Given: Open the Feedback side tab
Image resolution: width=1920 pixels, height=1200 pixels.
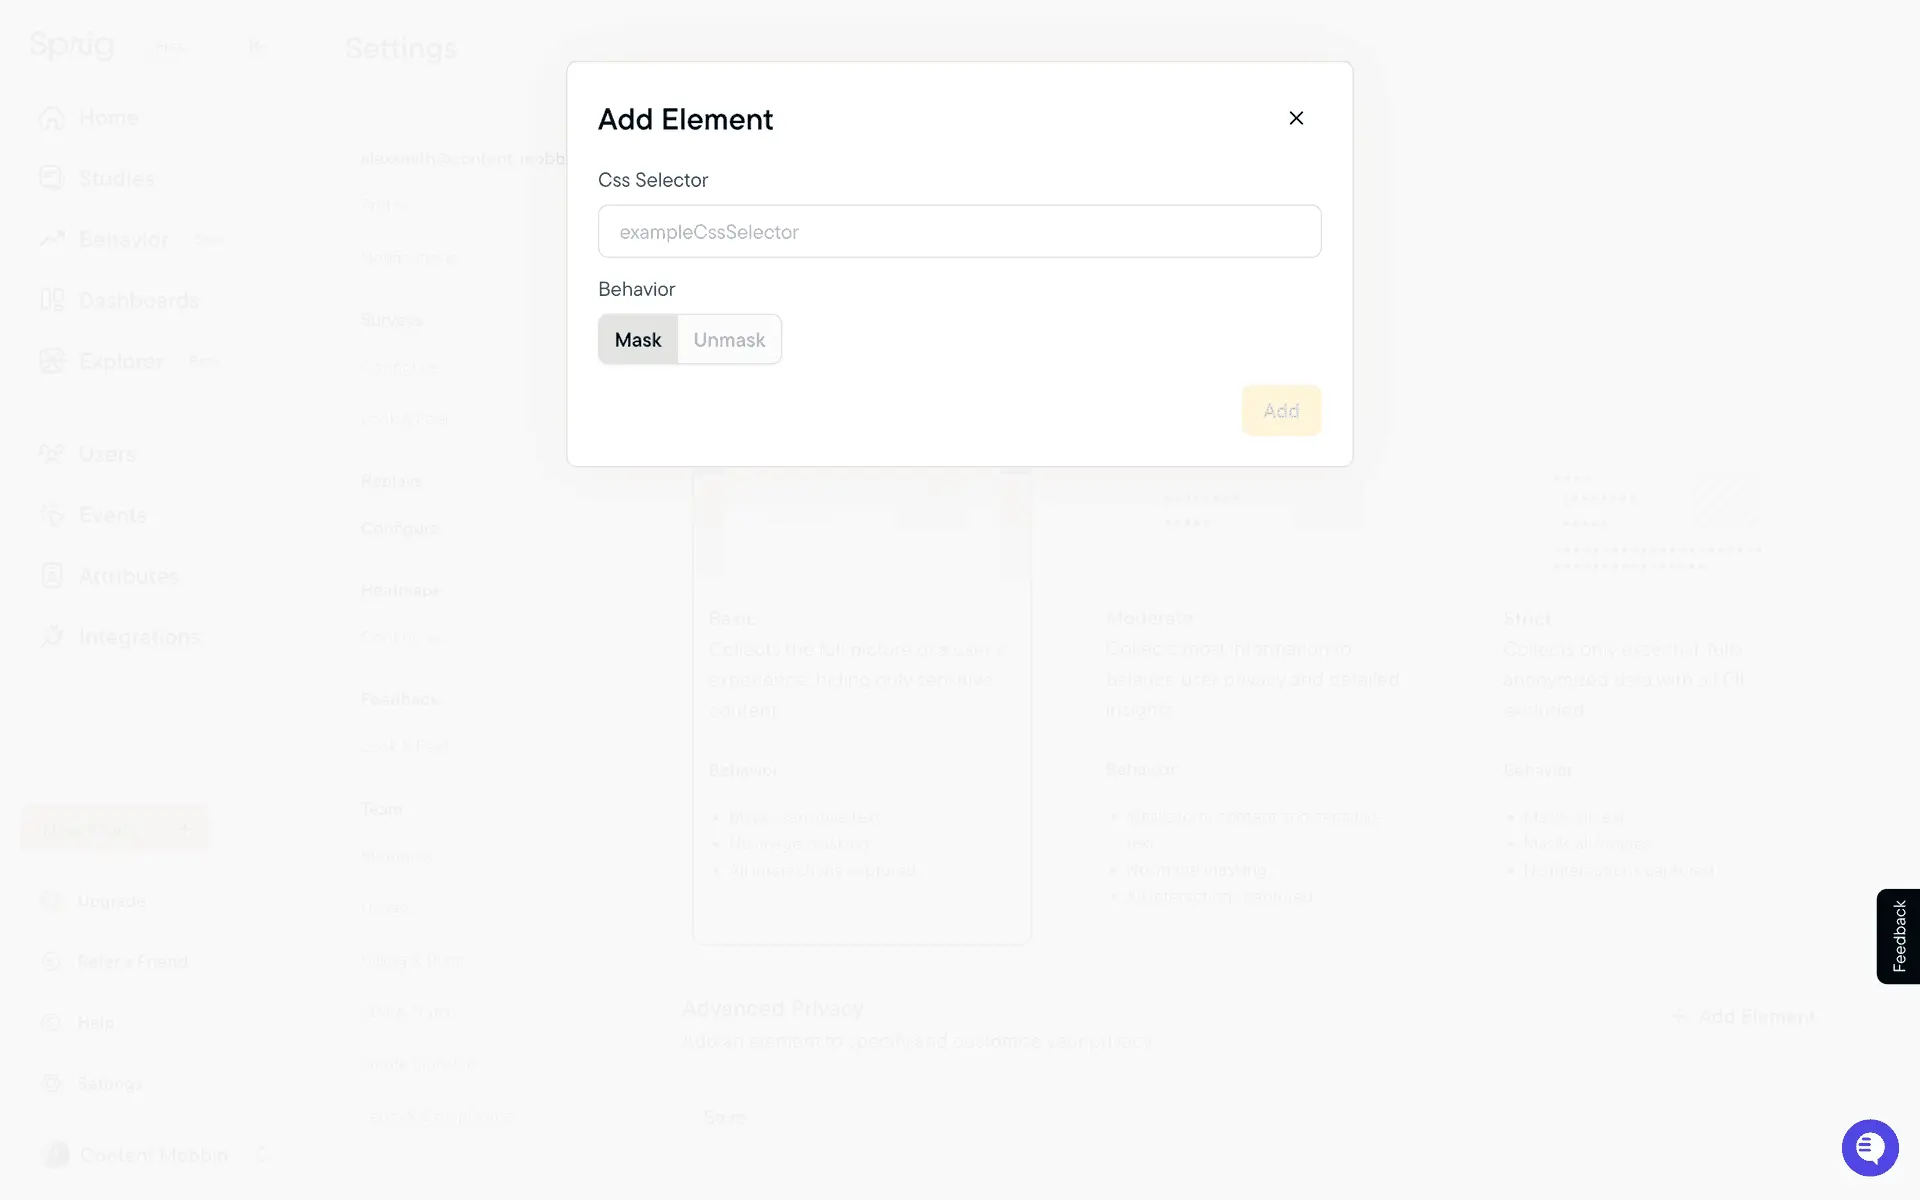Looking at the screenshot, I should pos(1898,936).
